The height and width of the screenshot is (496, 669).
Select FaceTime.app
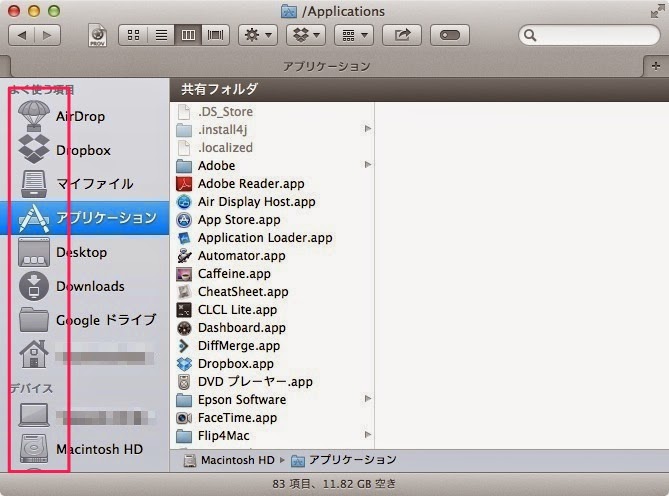[x=272, y=418]
